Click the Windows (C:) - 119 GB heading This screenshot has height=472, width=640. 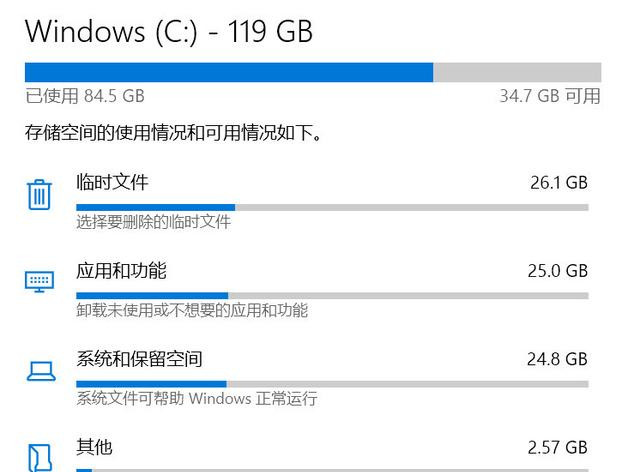pos(169,31)
